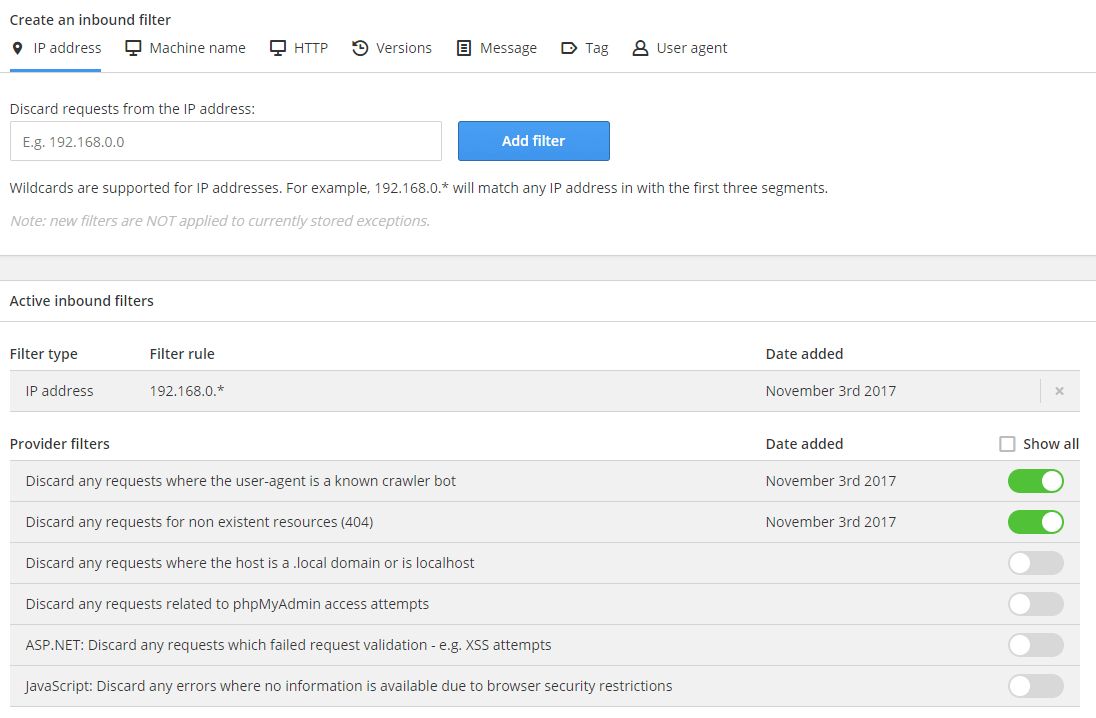The width and height of the screenshot is (1096, 718).
Task: Click the User agent person icon
Action: (x=640, y=48)
